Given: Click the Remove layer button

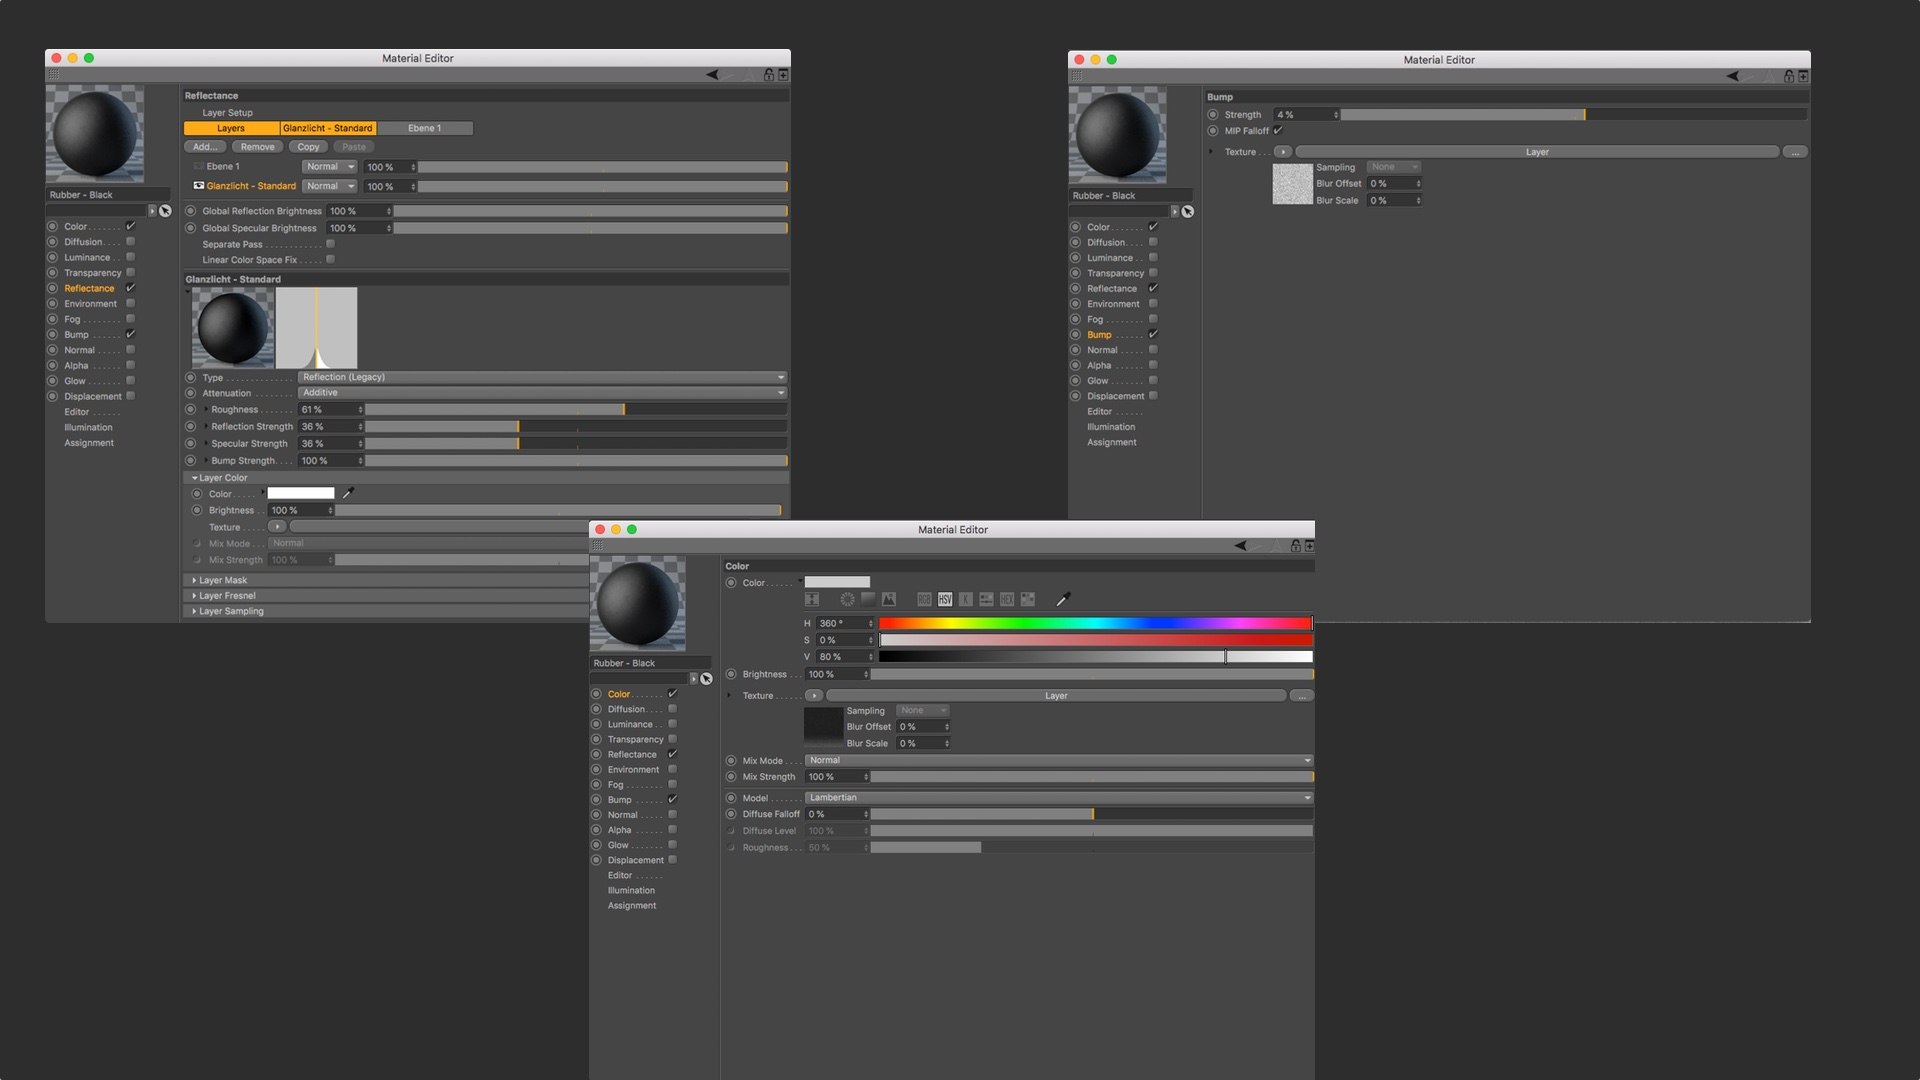Looking at the screenshot, I should click(257, 147).
